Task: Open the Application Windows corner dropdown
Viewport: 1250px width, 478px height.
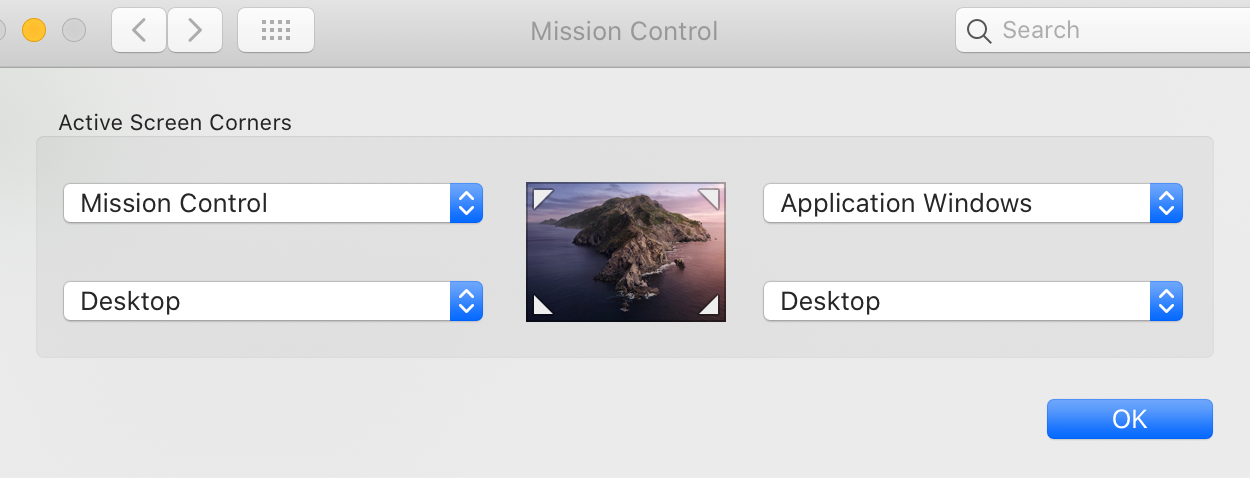Action: (973, 203)
